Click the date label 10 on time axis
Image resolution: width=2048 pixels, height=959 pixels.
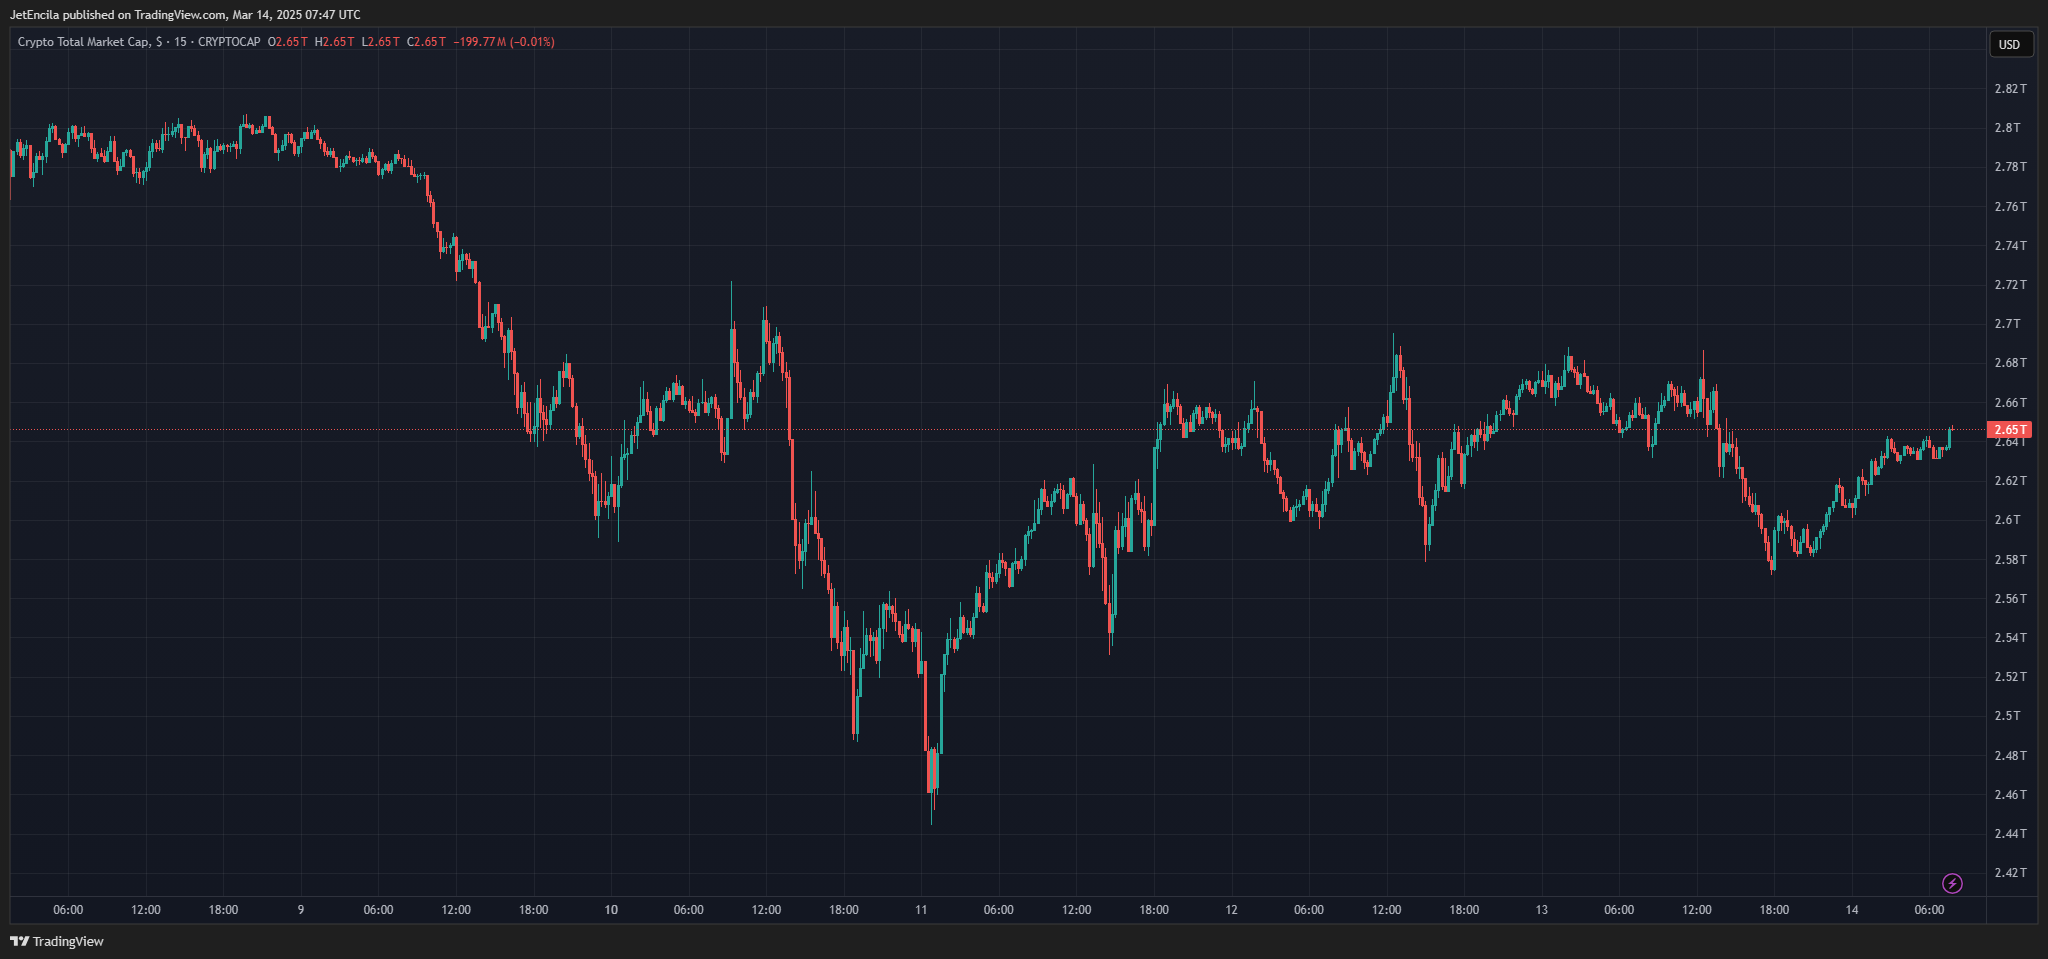tap(611, 910)
